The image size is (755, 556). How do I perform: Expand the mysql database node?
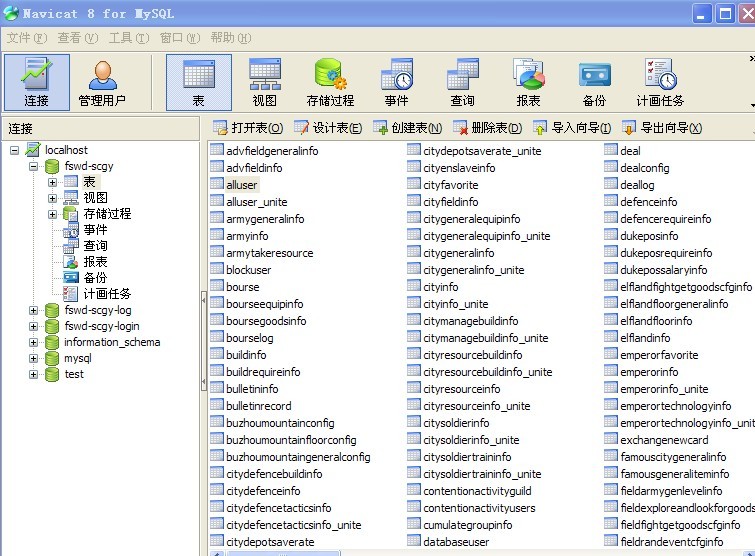tap(33, 358)
